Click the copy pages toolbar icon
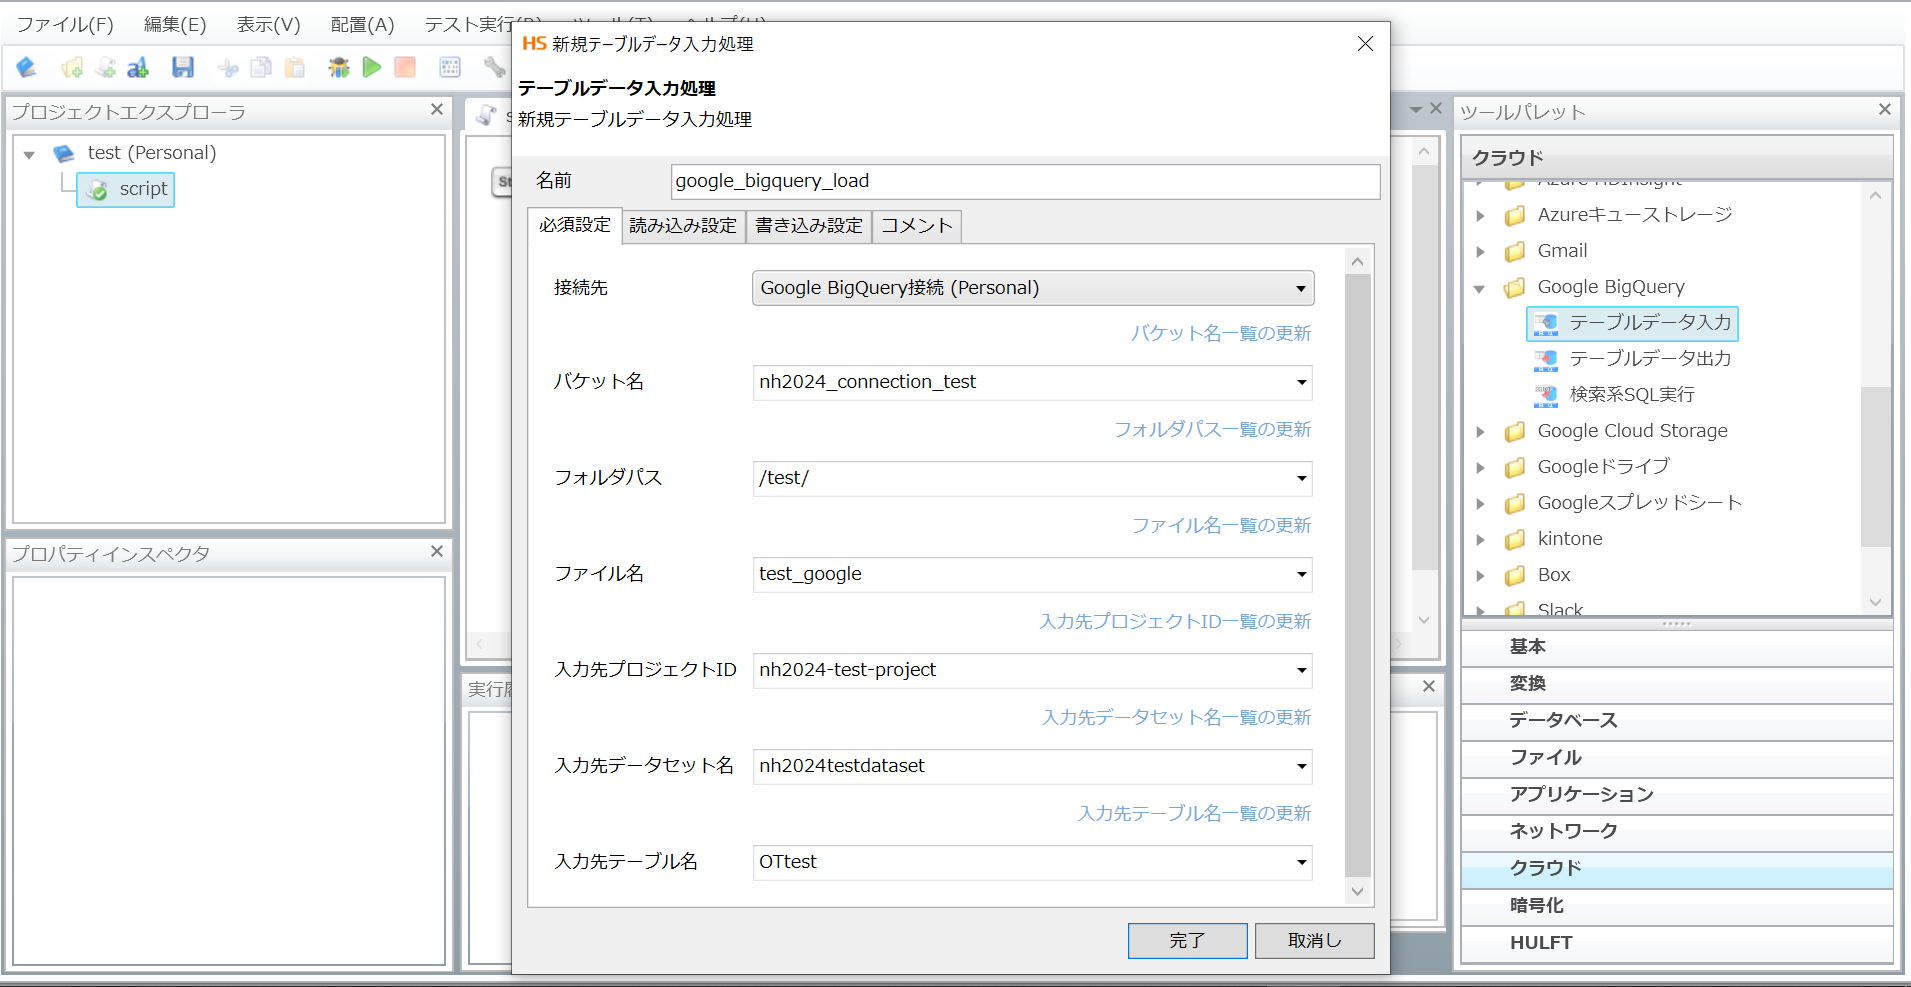Viewport: 1911px width, 987px height. [x=261, y=67]
